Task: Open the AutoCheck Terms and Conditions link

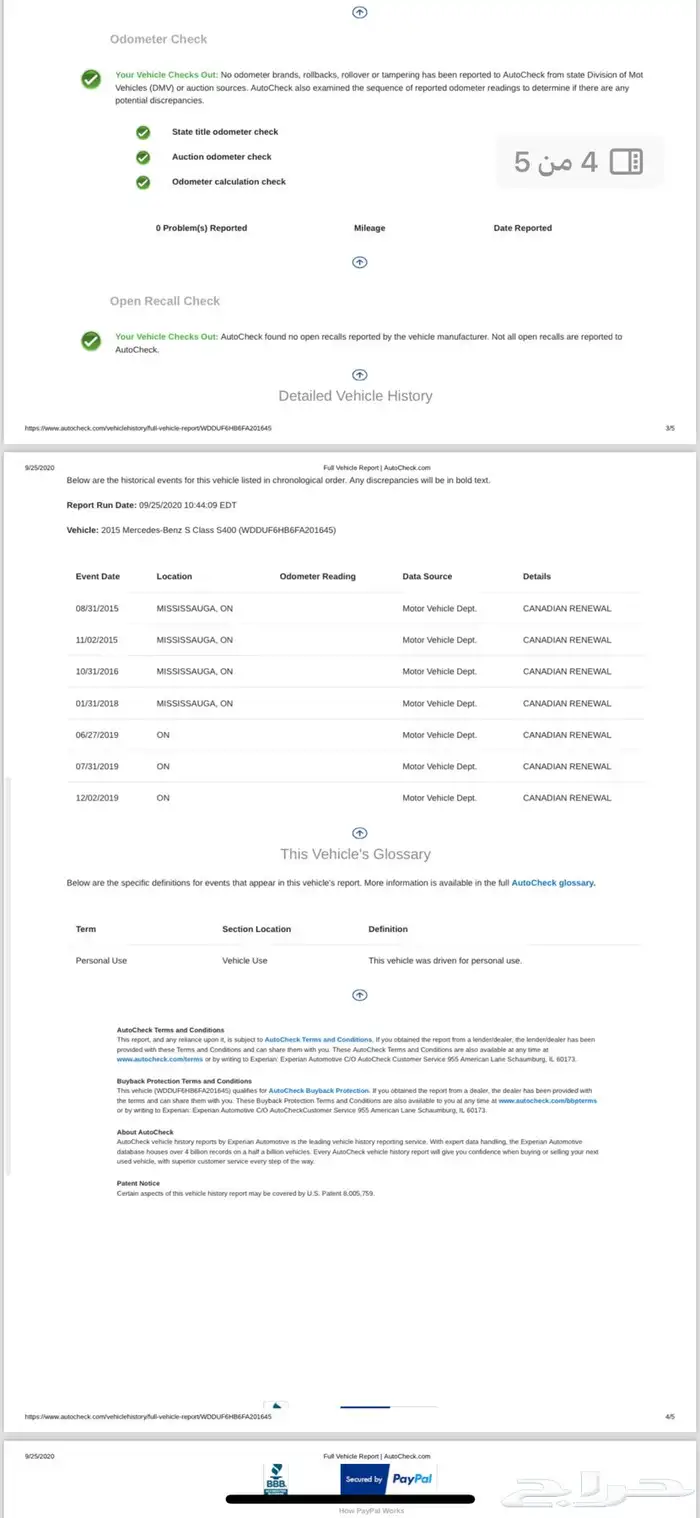Action: (x=318, y=1040)
